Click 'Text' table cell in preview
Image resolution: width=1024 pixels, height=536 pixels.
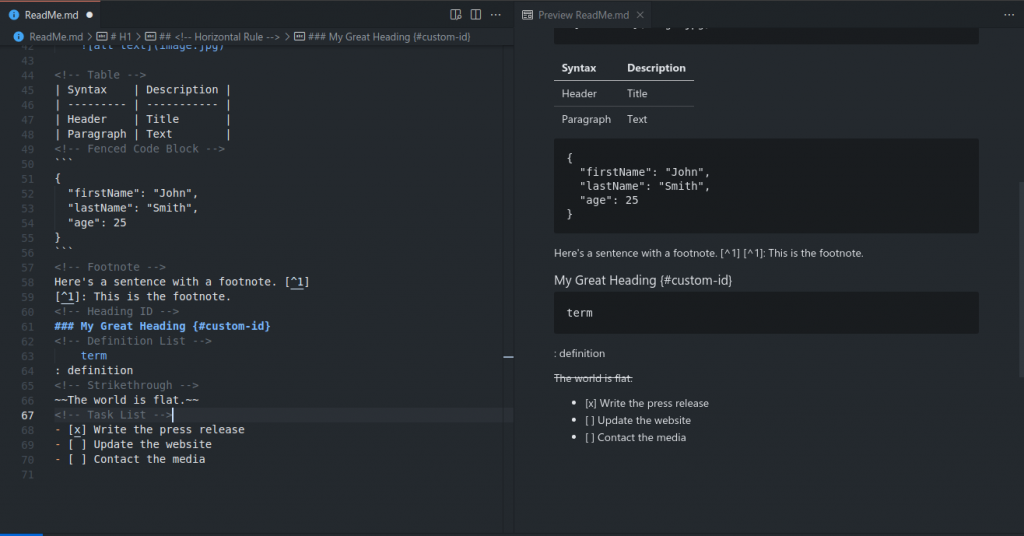pyautogui.click(x=637, y=119)
